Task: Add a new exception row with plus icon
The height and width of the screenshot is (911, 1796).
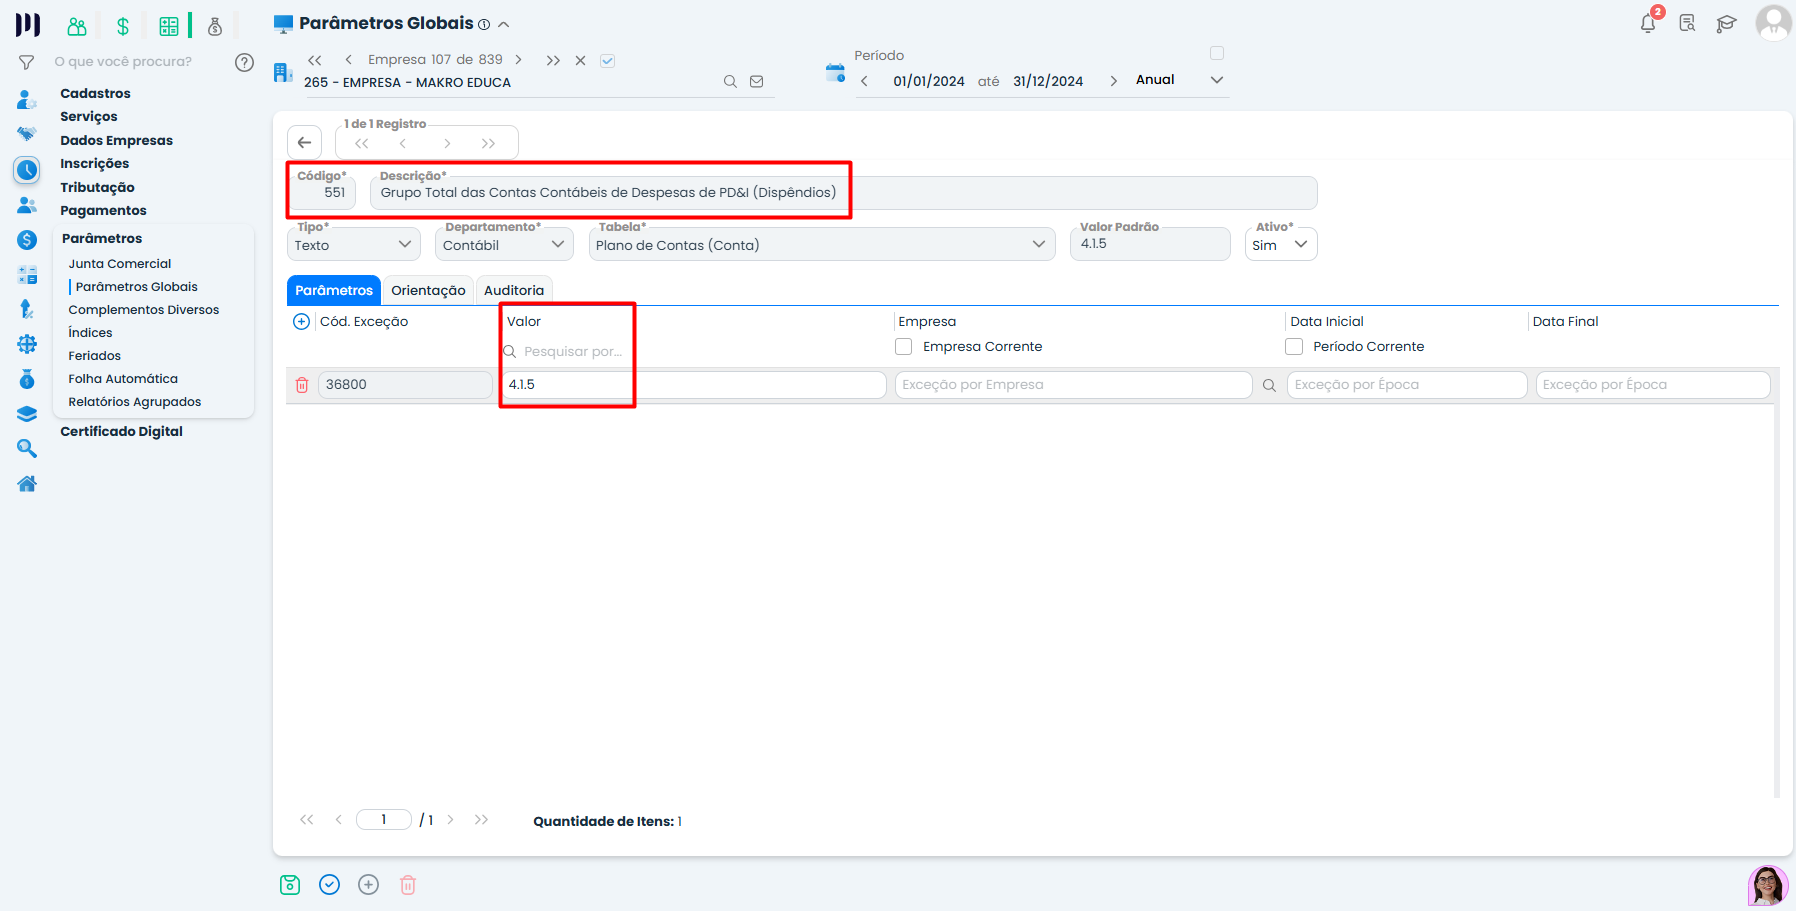Action: click(301, 322)
